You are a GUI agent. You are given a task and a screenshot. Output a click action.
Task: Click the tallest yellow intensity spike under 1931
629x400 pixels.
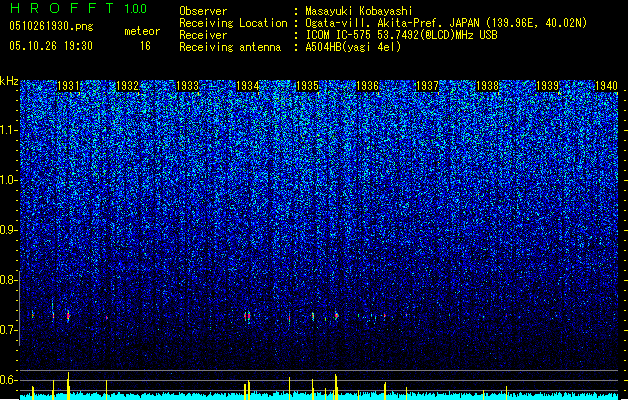(x=68, y=386)
